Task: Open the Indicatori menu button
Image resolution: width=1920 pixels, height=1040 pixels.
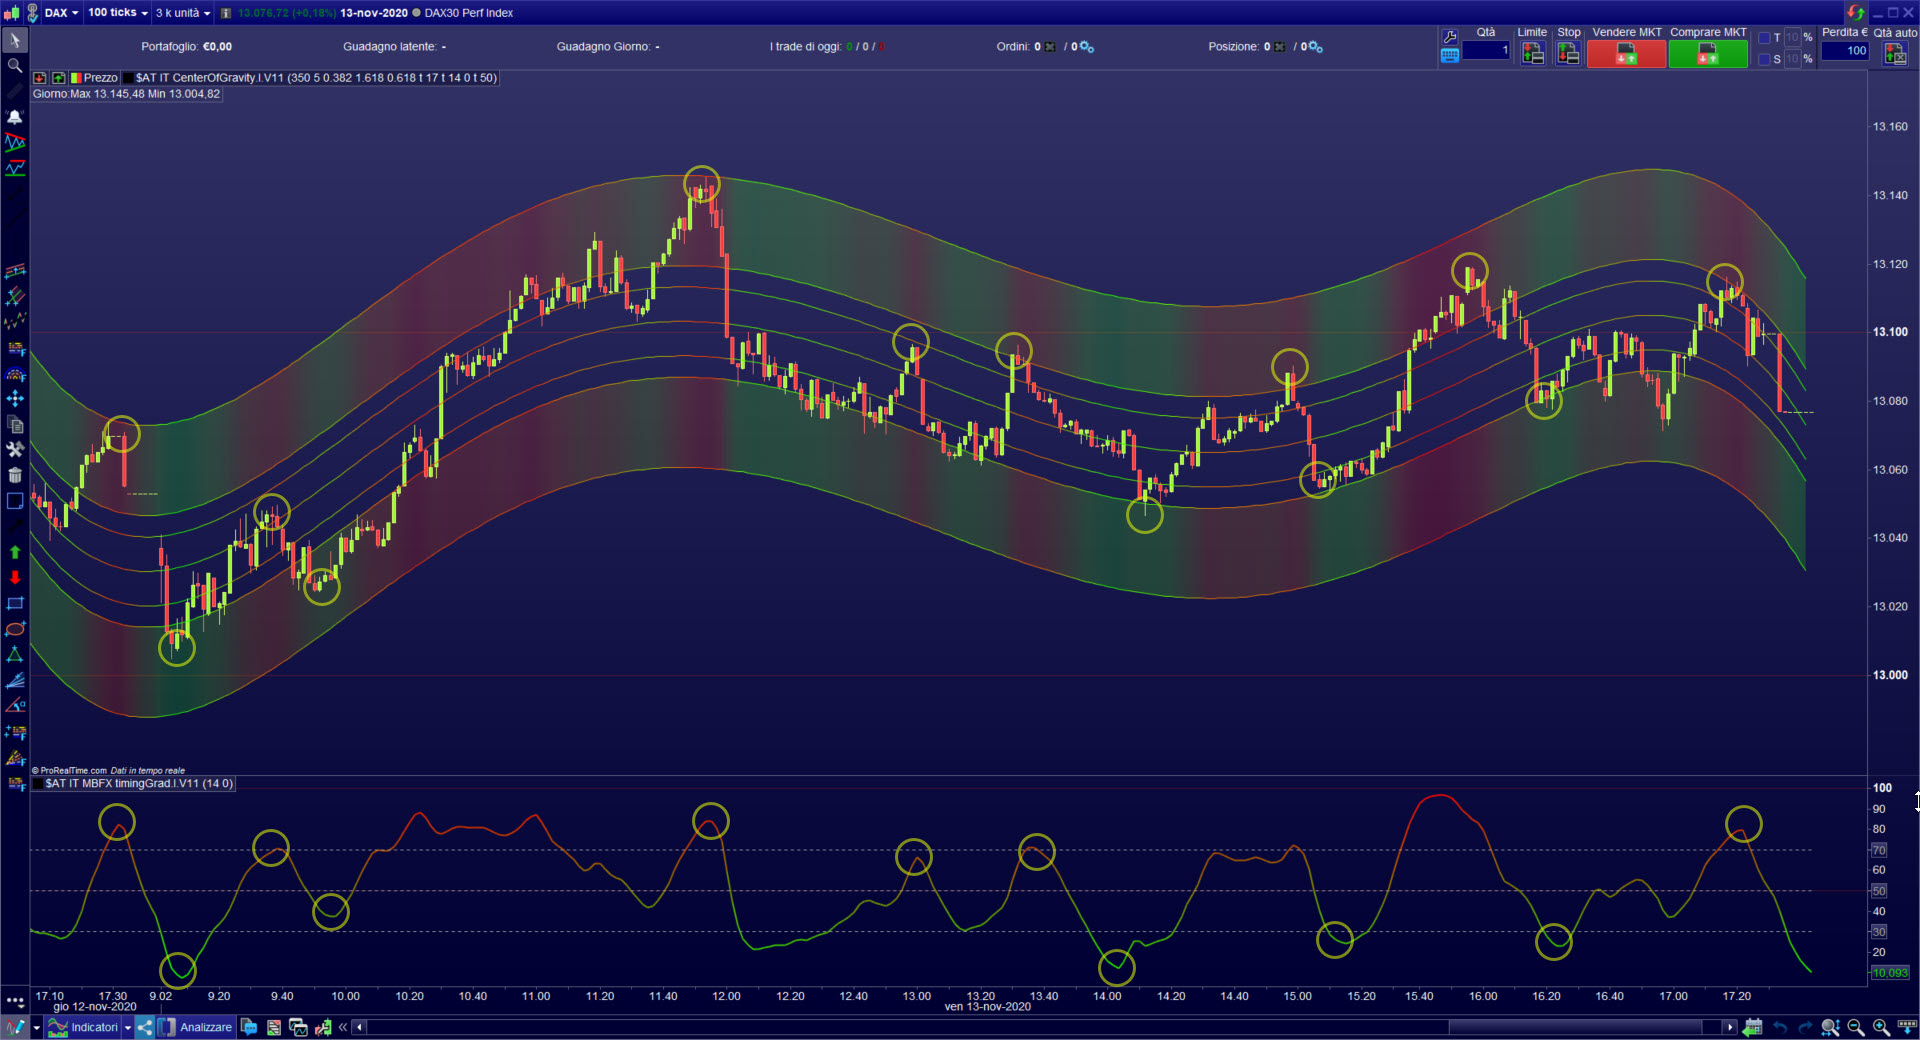Action: pyautogui.click(x=84, y=1027)
